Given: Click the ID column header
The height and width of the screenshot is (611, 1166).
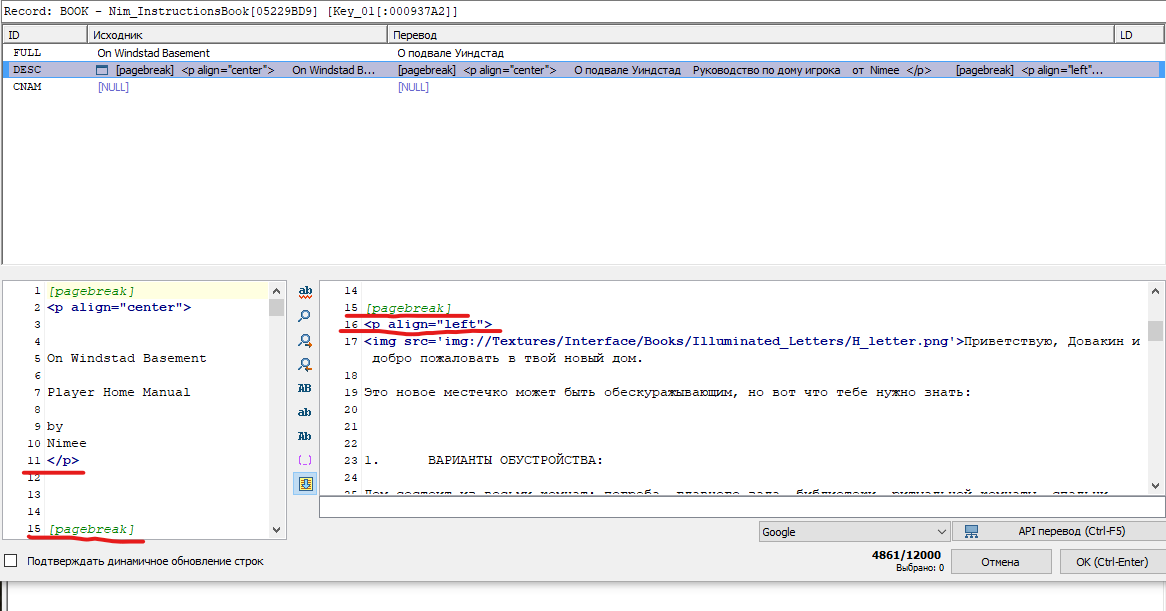Looking at the screenshot, I should 45,35.
